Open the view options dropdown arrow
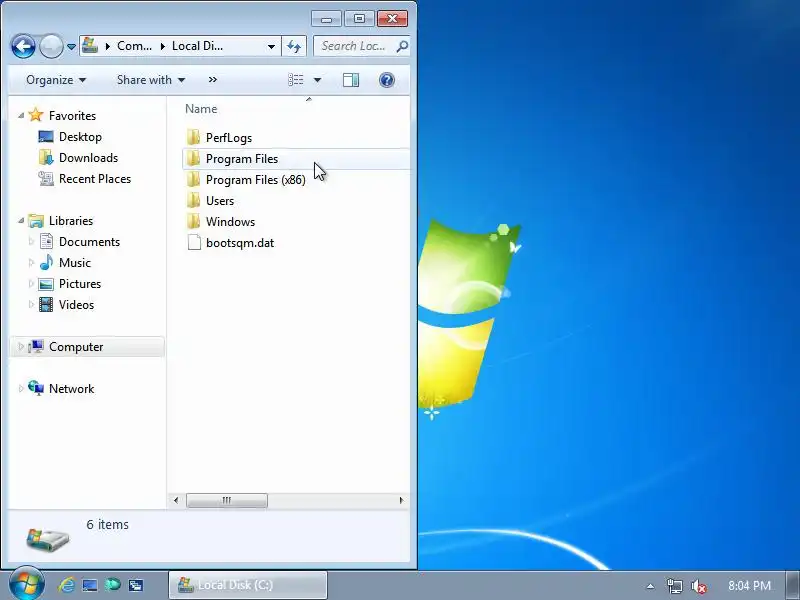This screenshot has width=800, height=600. tap(317, 80)
